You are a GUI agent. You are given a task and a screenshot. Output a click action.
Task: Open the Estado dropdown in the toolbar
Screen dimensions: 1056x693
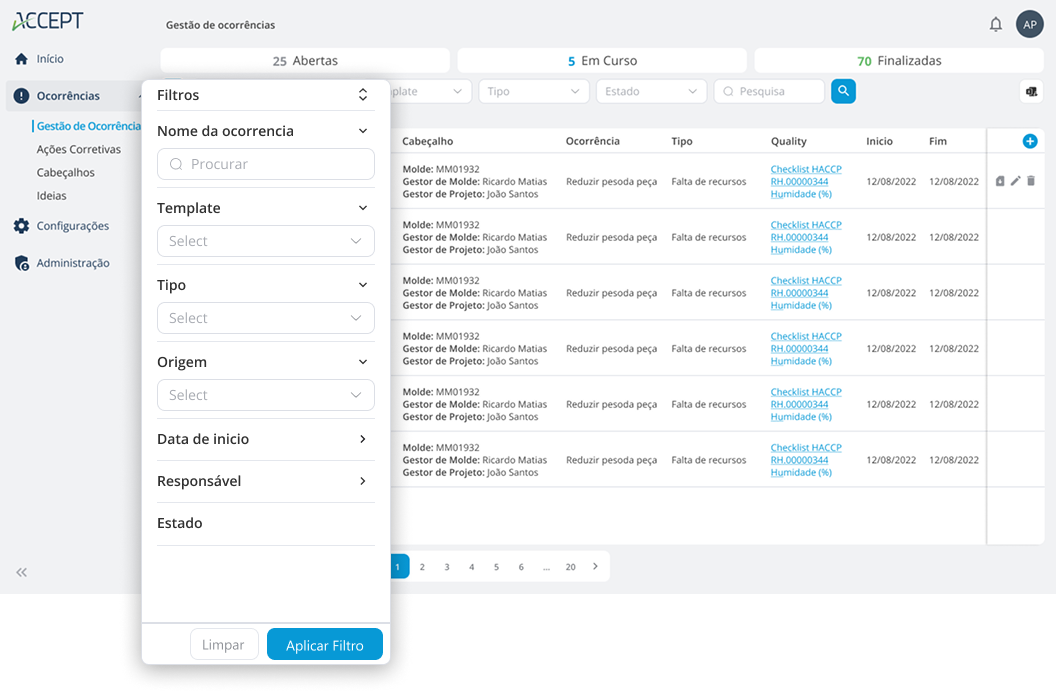coord(651,91)
